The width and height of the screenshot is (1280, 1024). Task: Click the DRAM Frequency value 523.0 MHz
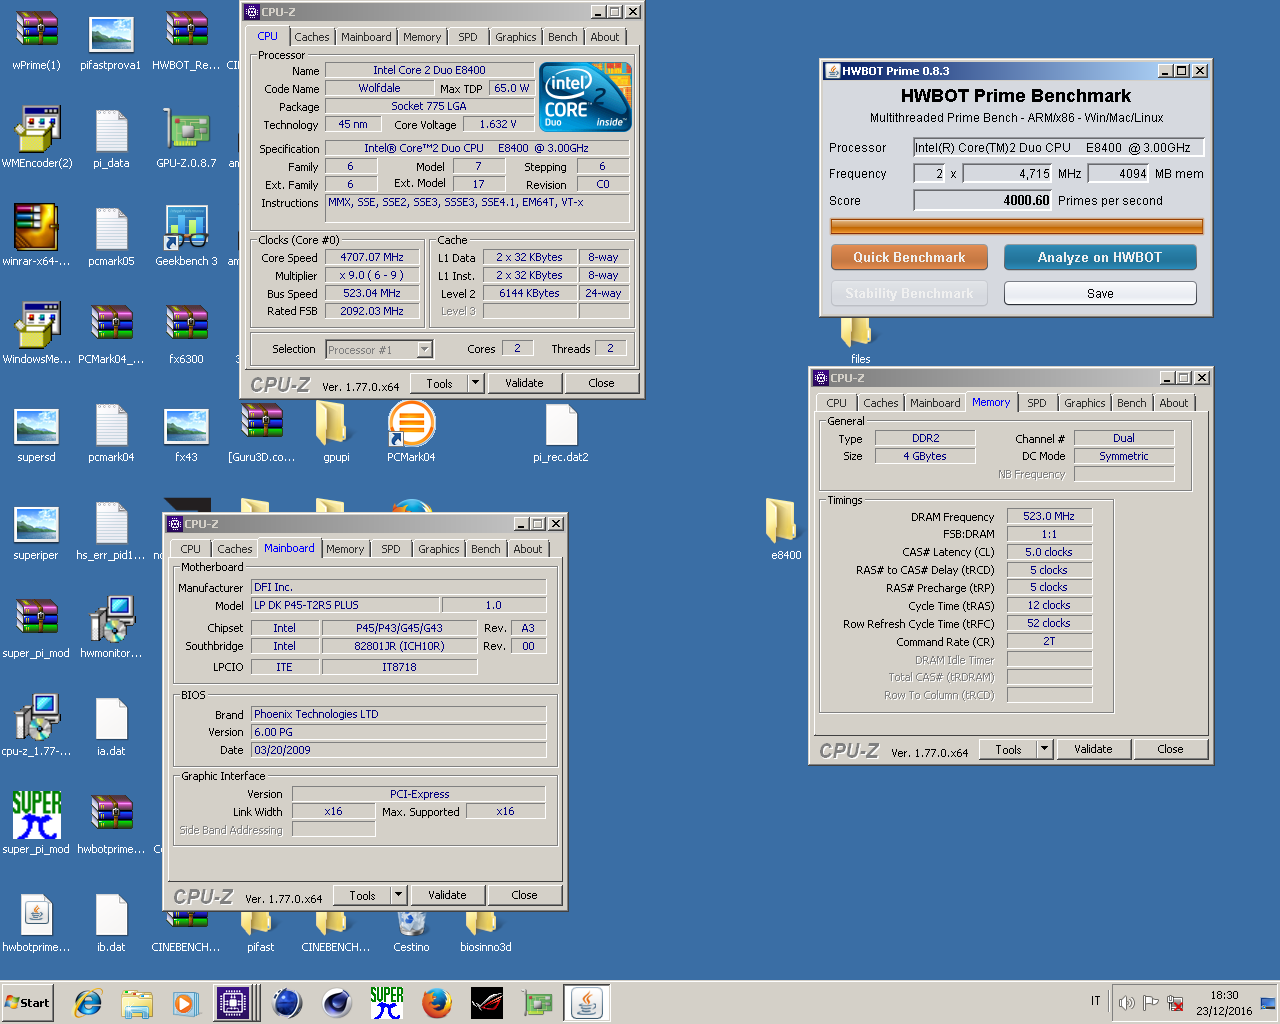tap(1049, 516)
